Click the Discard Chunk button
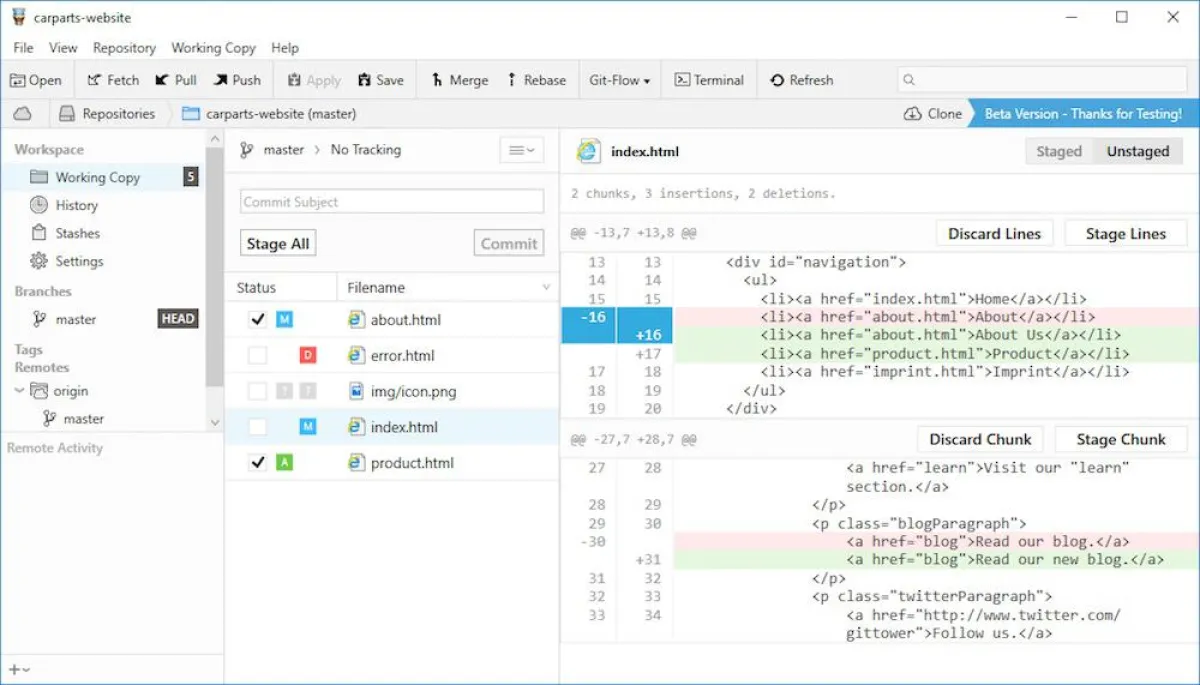1200x685 pixels. (x=980, y=439)
